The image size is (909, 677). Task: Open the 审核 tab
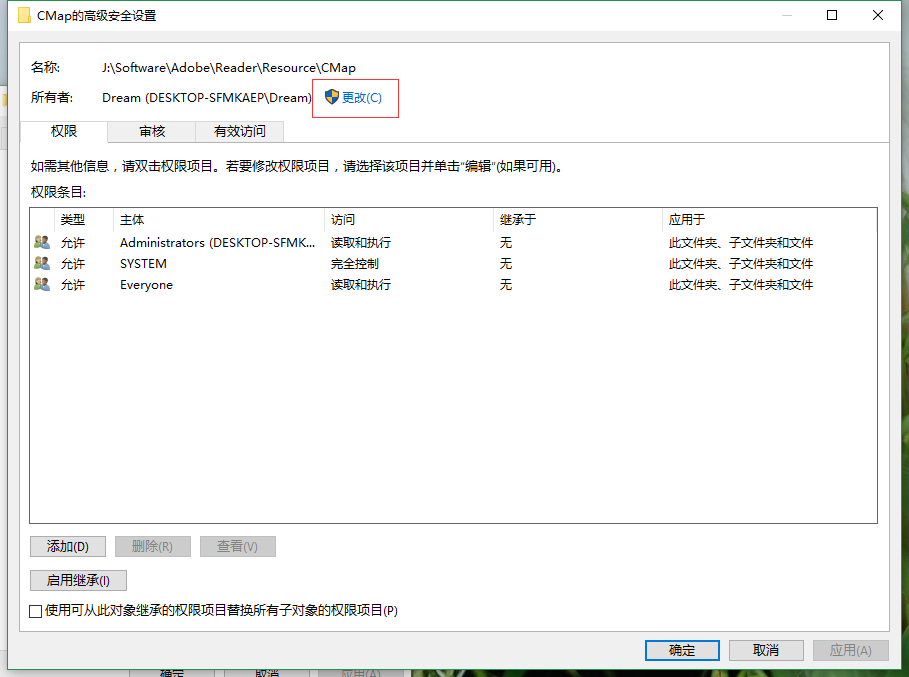click(x=152, y=132)
